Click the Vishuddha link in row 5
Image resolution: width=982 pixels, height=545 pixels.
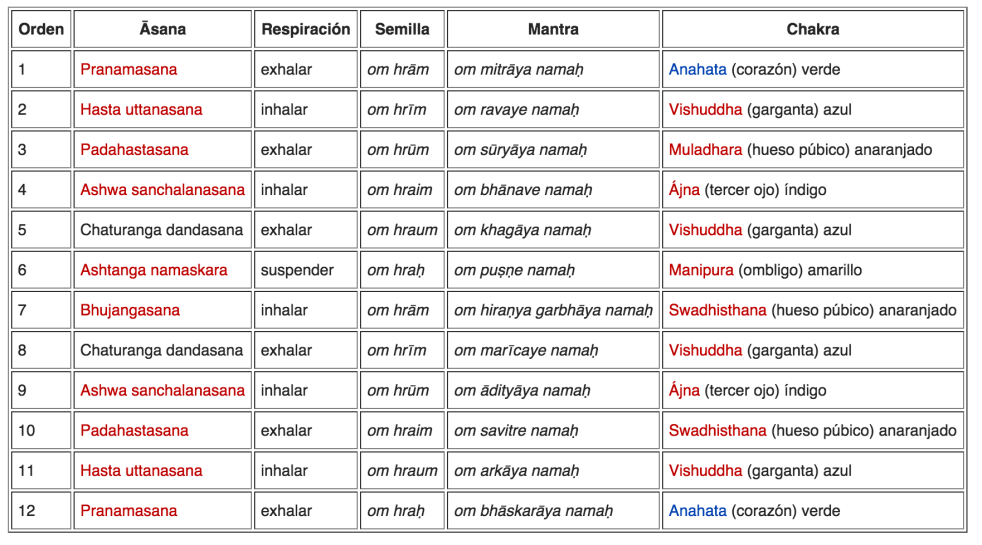pos(705,230)
